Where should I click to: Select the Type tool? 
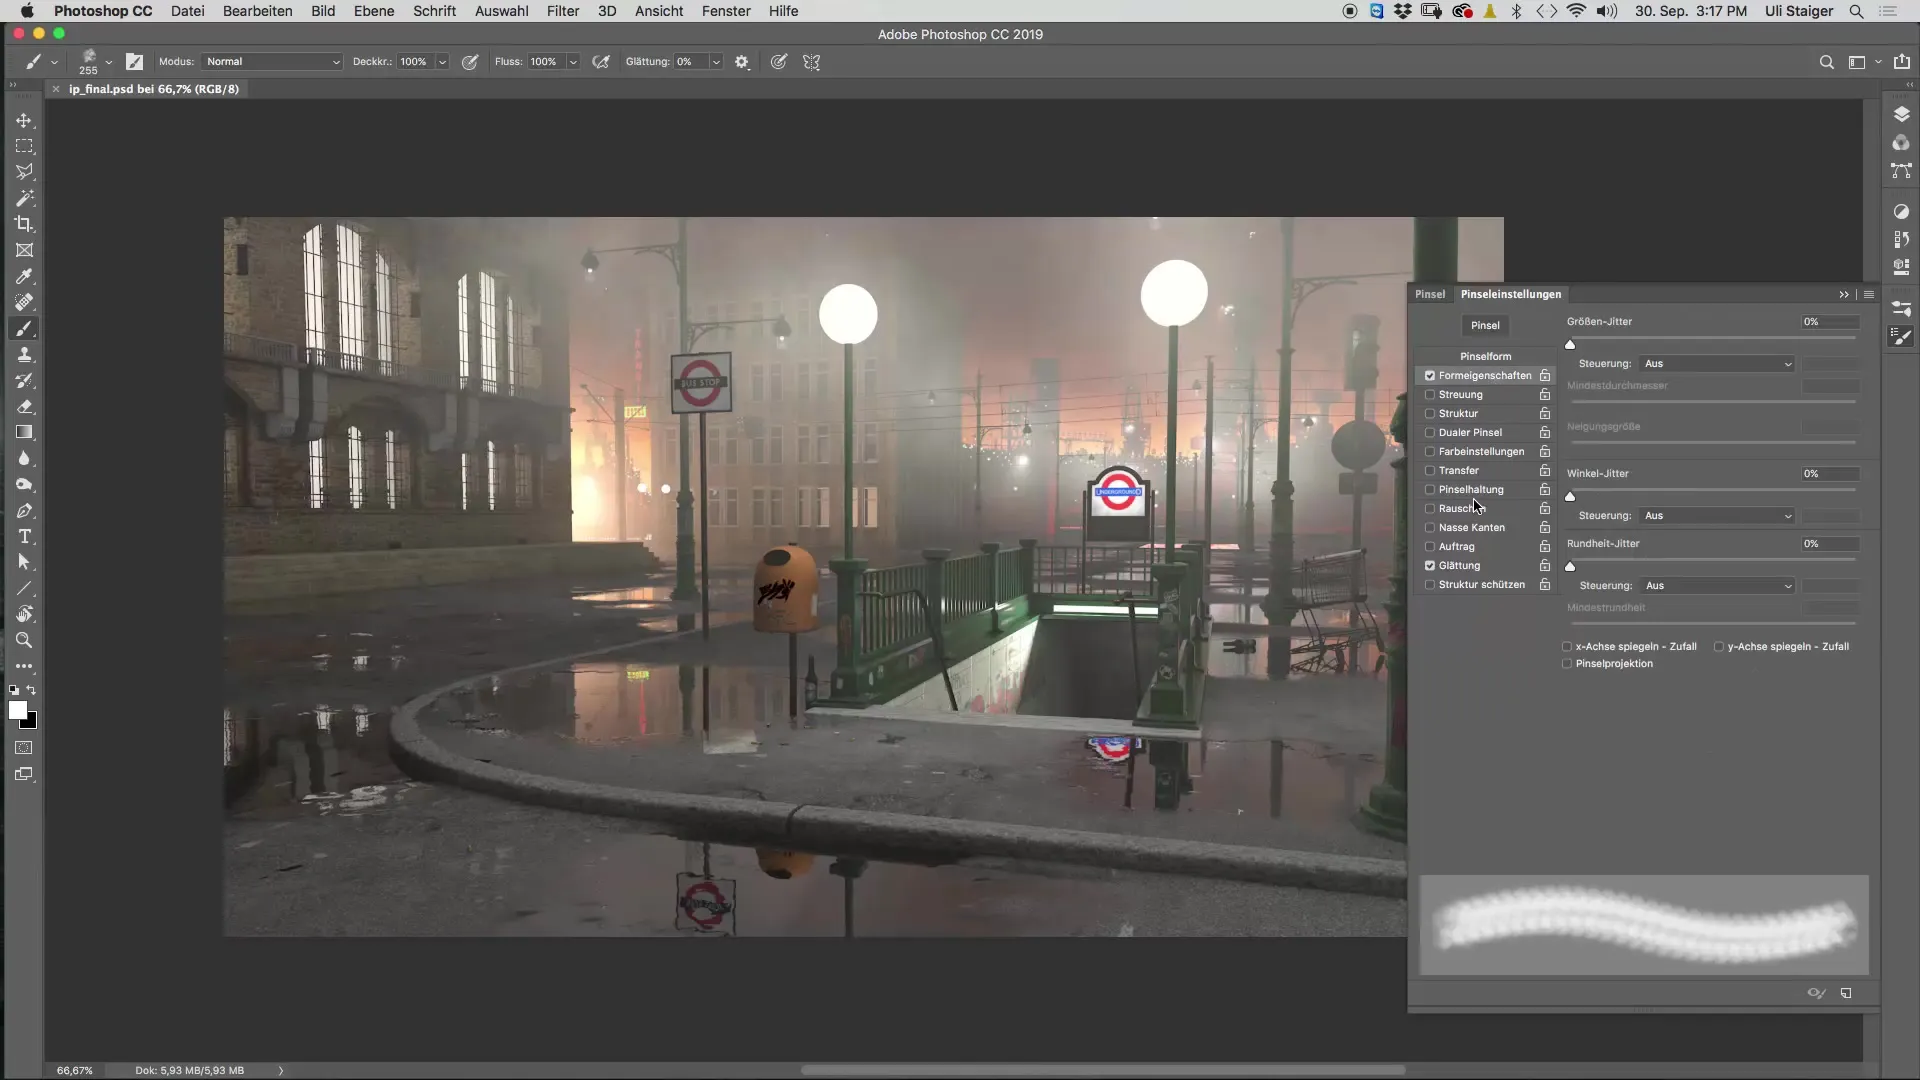click(24, 536)
